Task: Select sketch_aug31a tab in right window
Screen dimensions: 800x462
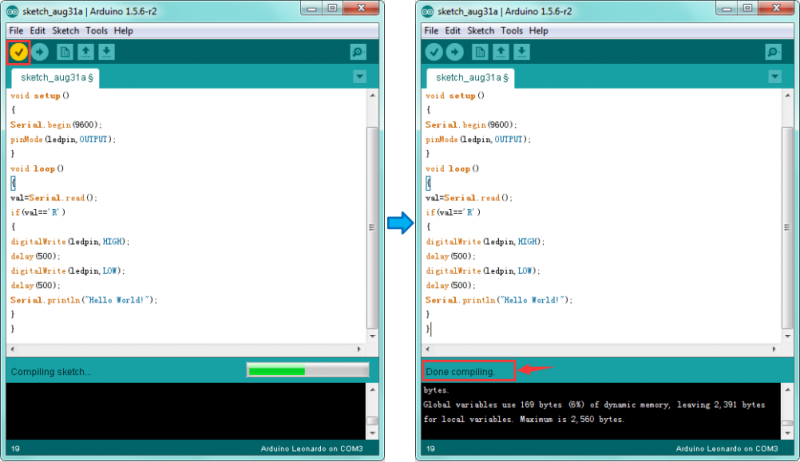Action: pos(471,78)
